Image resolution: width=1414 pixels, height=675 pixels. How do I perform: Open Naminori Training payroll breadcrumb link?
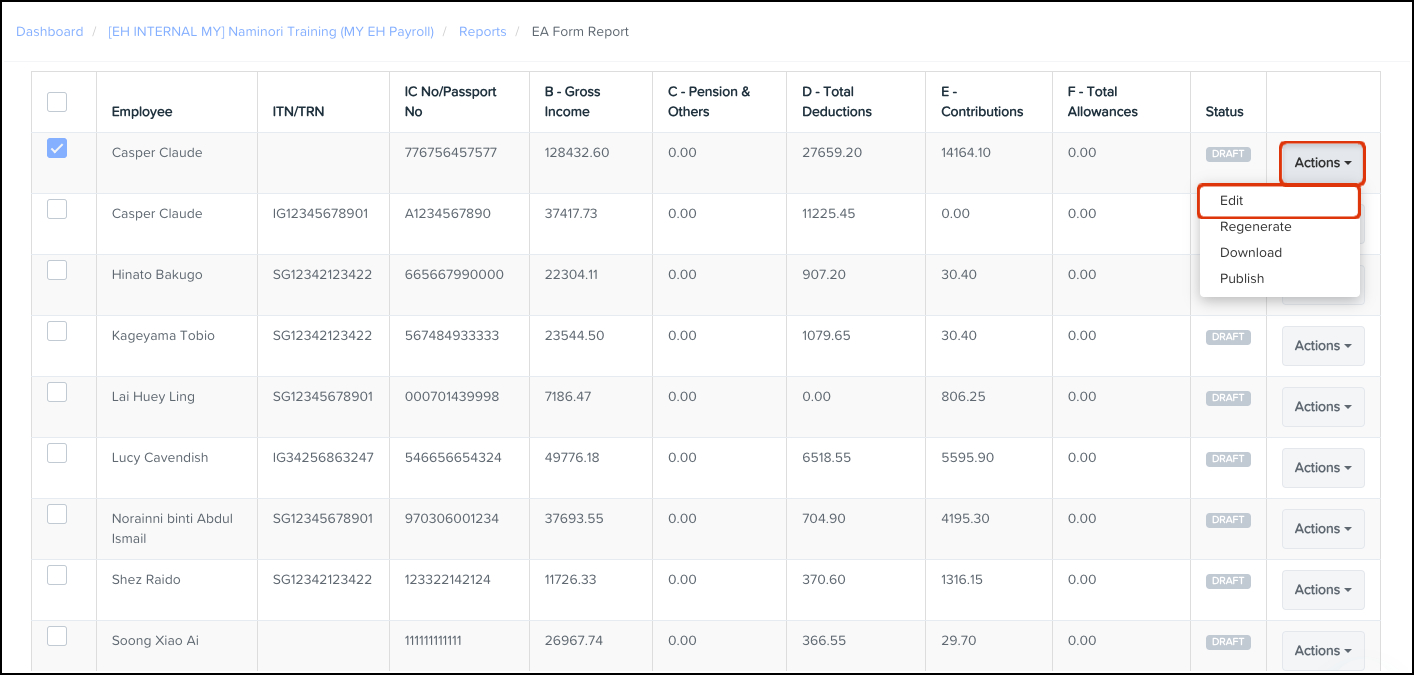[270, 32]
